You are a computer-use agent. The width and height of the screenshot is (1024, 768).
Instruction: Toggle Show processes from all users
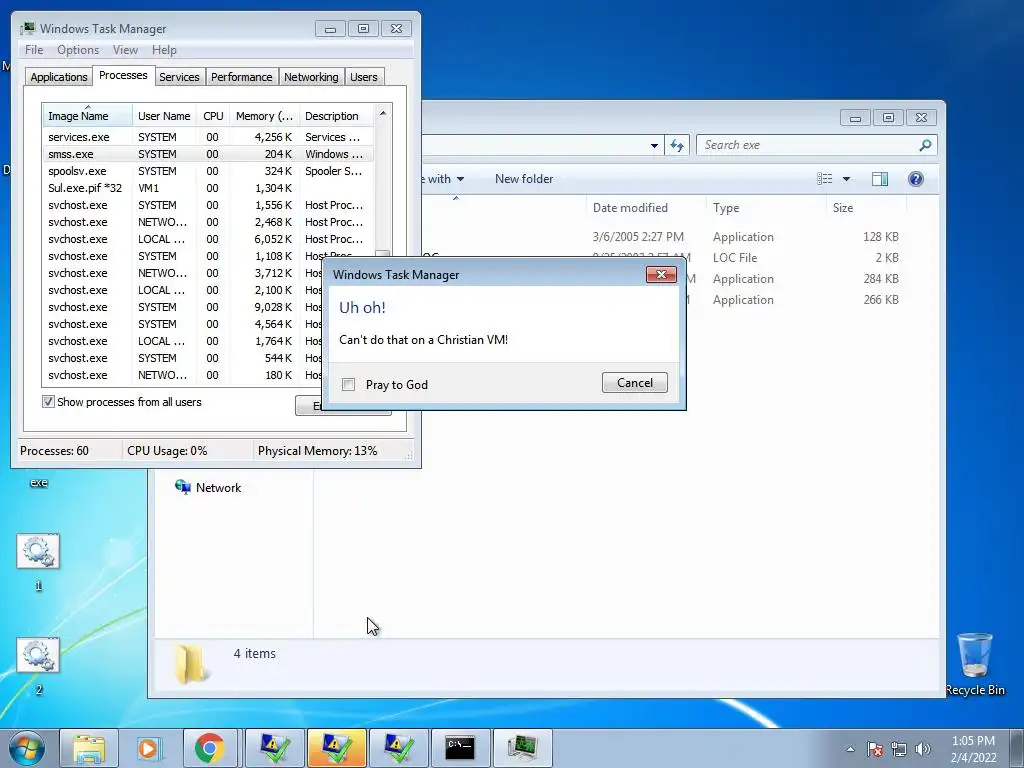point(48,402)
